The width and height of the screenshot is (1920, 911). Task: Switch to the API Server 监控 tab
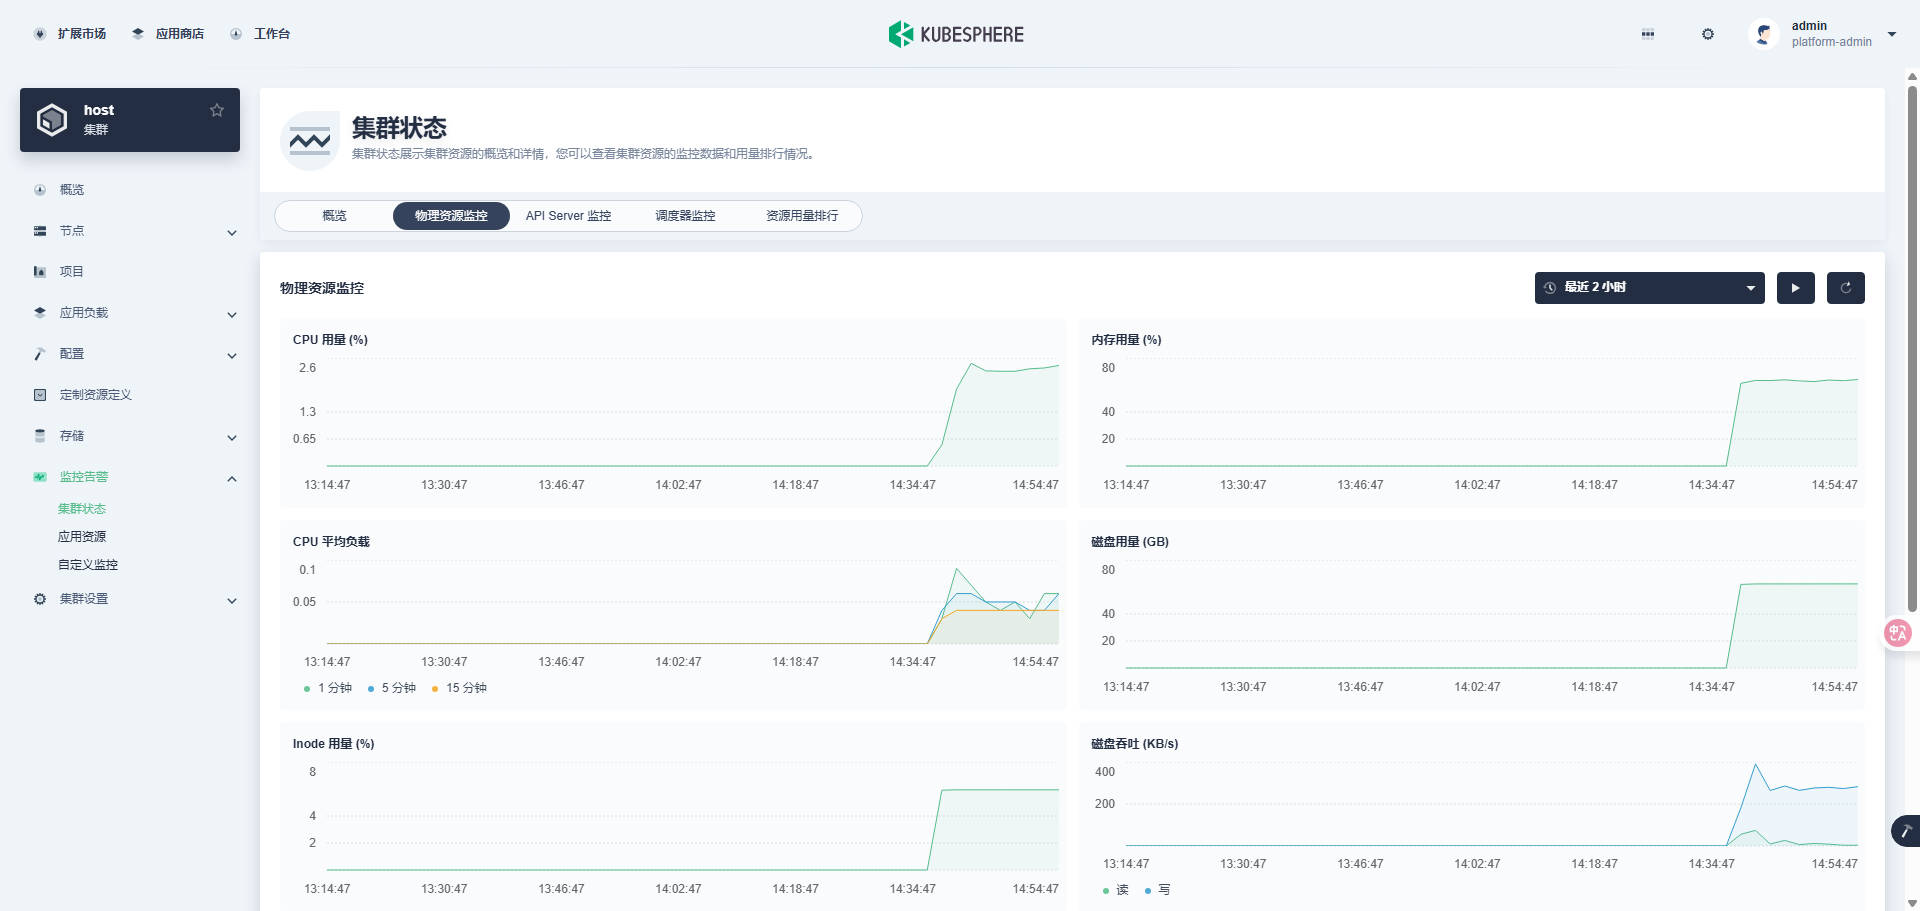pyautogui.click(x=568, y=216)
